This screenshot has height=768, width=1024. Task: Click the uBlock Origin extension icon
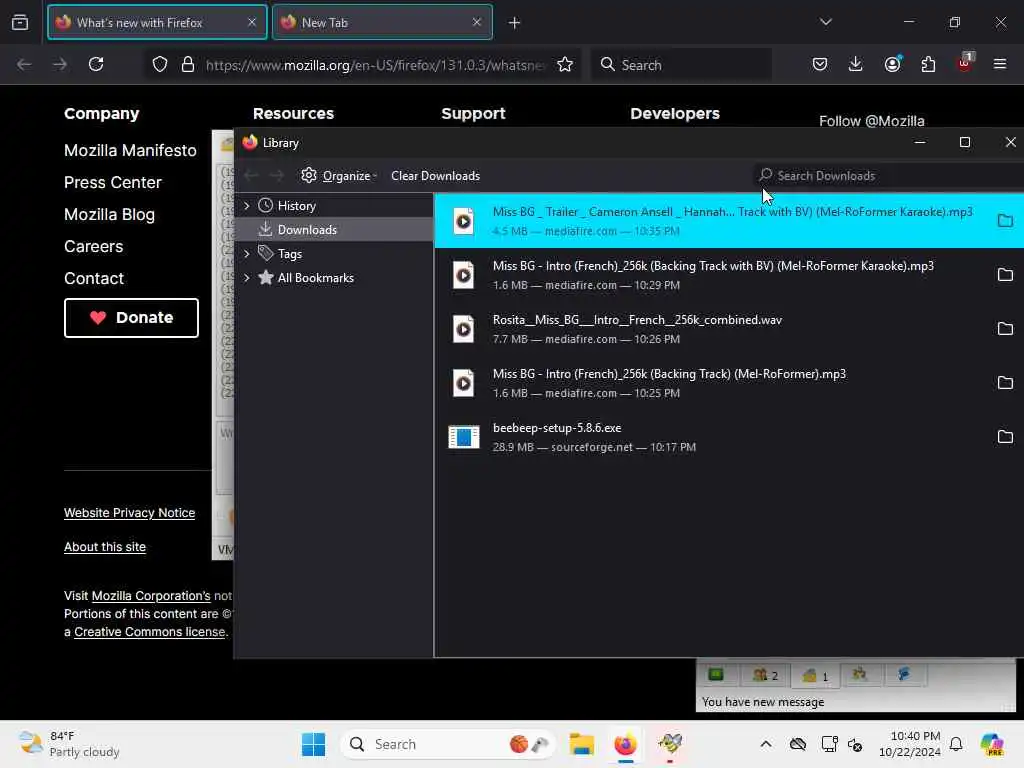tap(965, 63)
